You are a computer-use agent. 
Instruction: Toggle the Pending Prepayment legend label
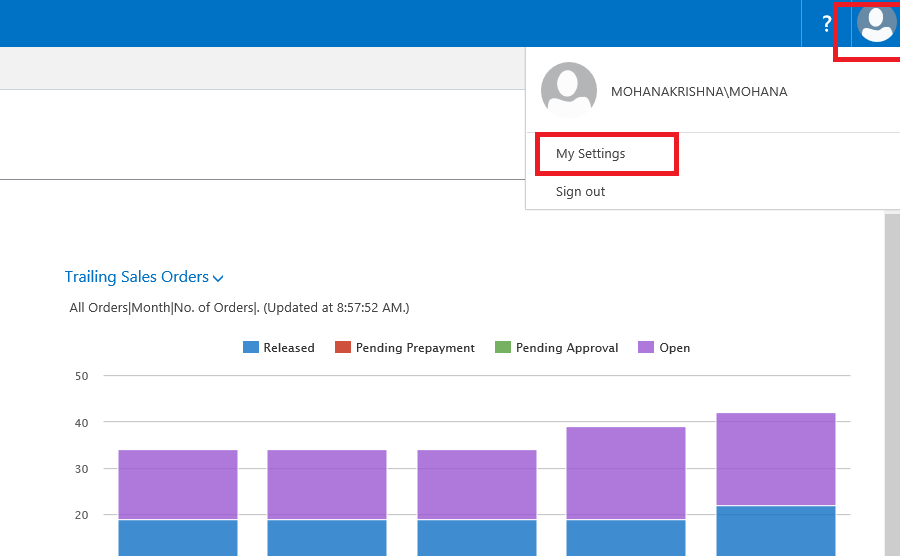415,348
